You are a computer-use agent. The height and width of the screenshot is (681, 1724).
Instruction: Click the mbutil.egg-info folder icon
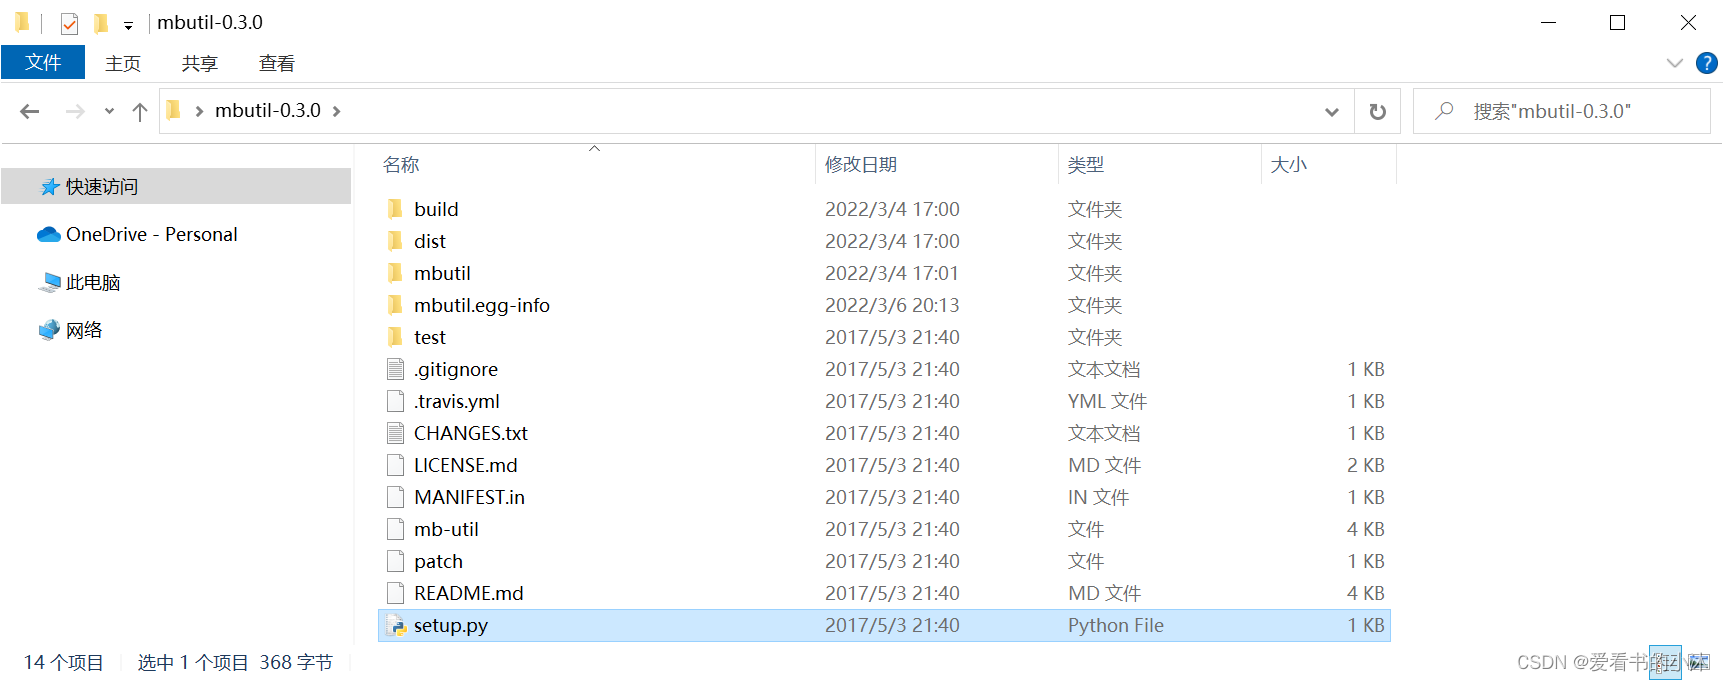pos(396,305)
